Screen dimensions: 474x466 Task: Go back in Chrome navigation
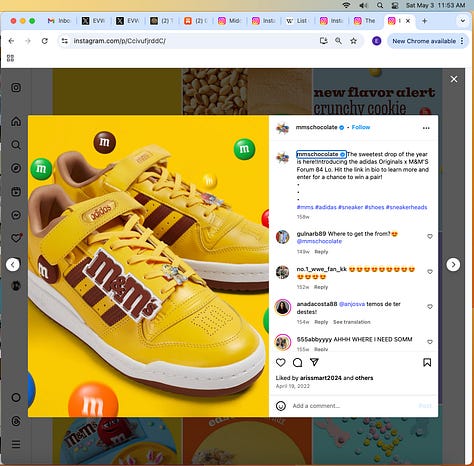11,41
